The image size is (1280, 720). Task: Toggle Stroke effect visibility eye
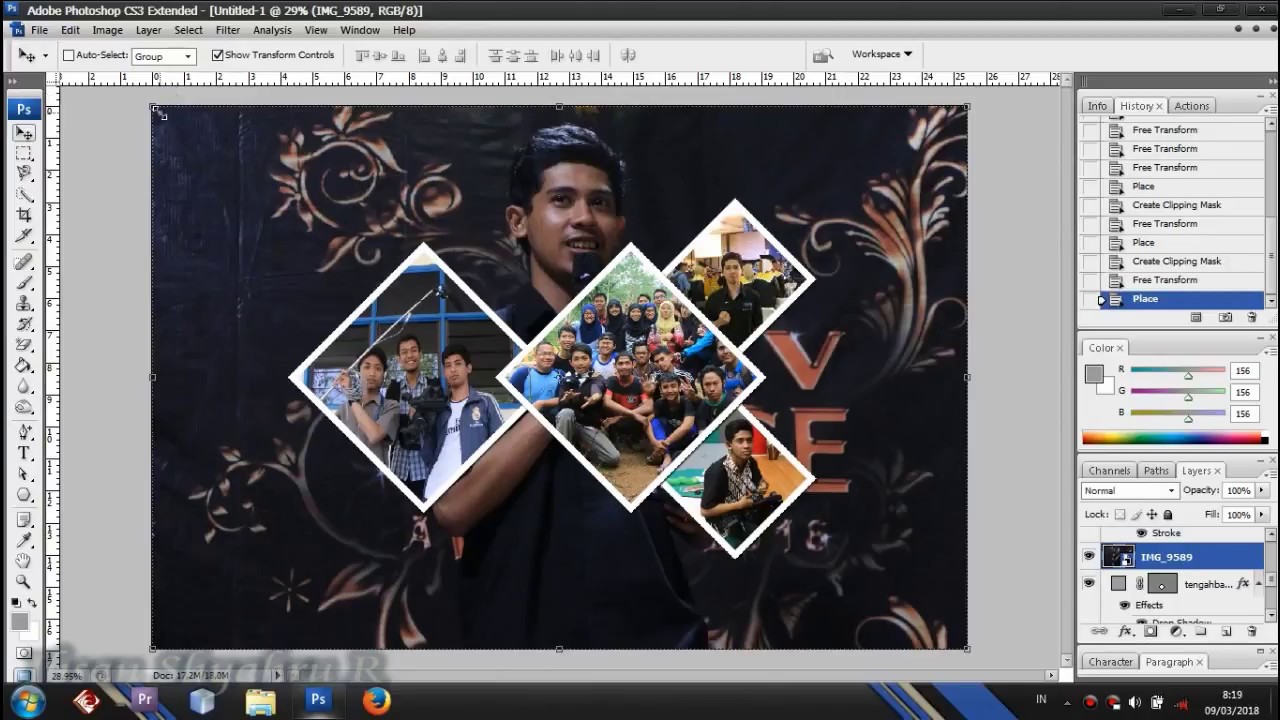pyautogui.click(x=1141, y=533)
